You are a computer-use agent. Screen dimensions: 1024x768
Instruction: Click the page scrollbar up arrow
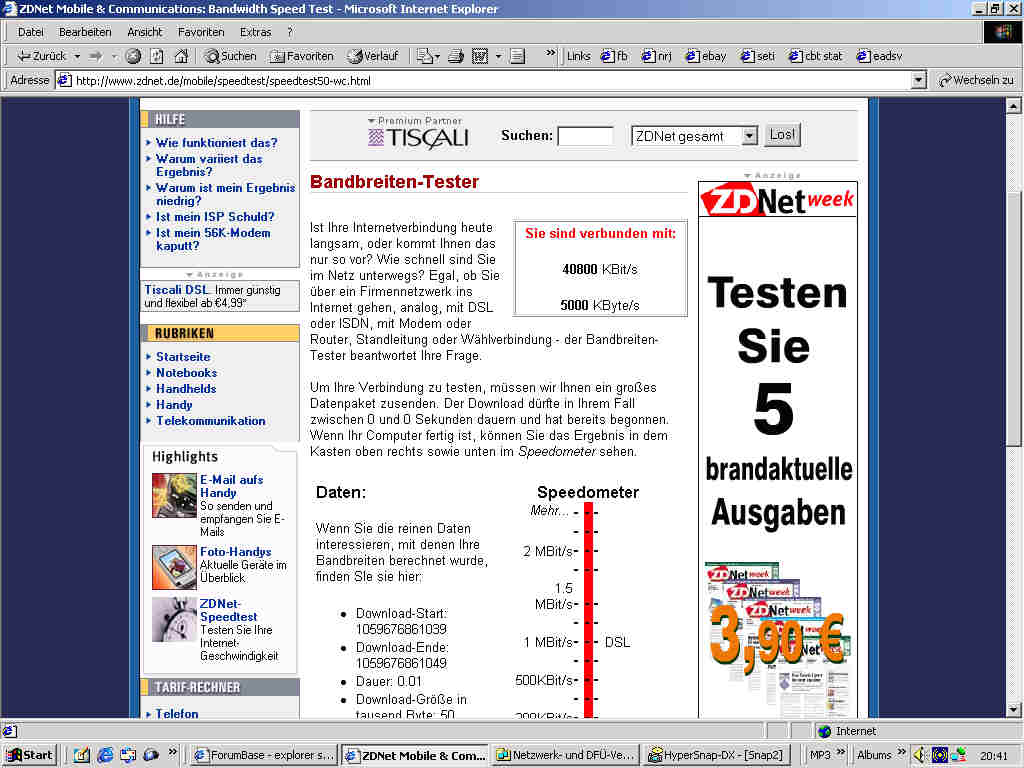(1013, 105)
